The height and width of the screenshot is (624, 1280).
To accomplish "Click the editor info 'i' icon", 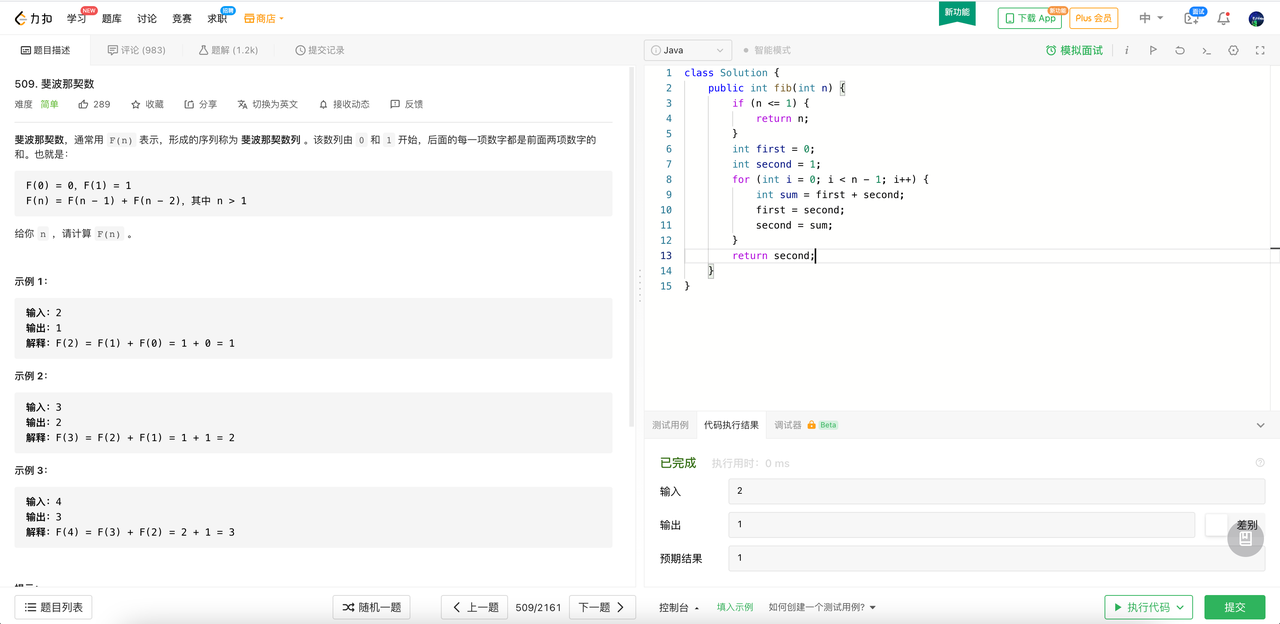I will pos(1127,50).
